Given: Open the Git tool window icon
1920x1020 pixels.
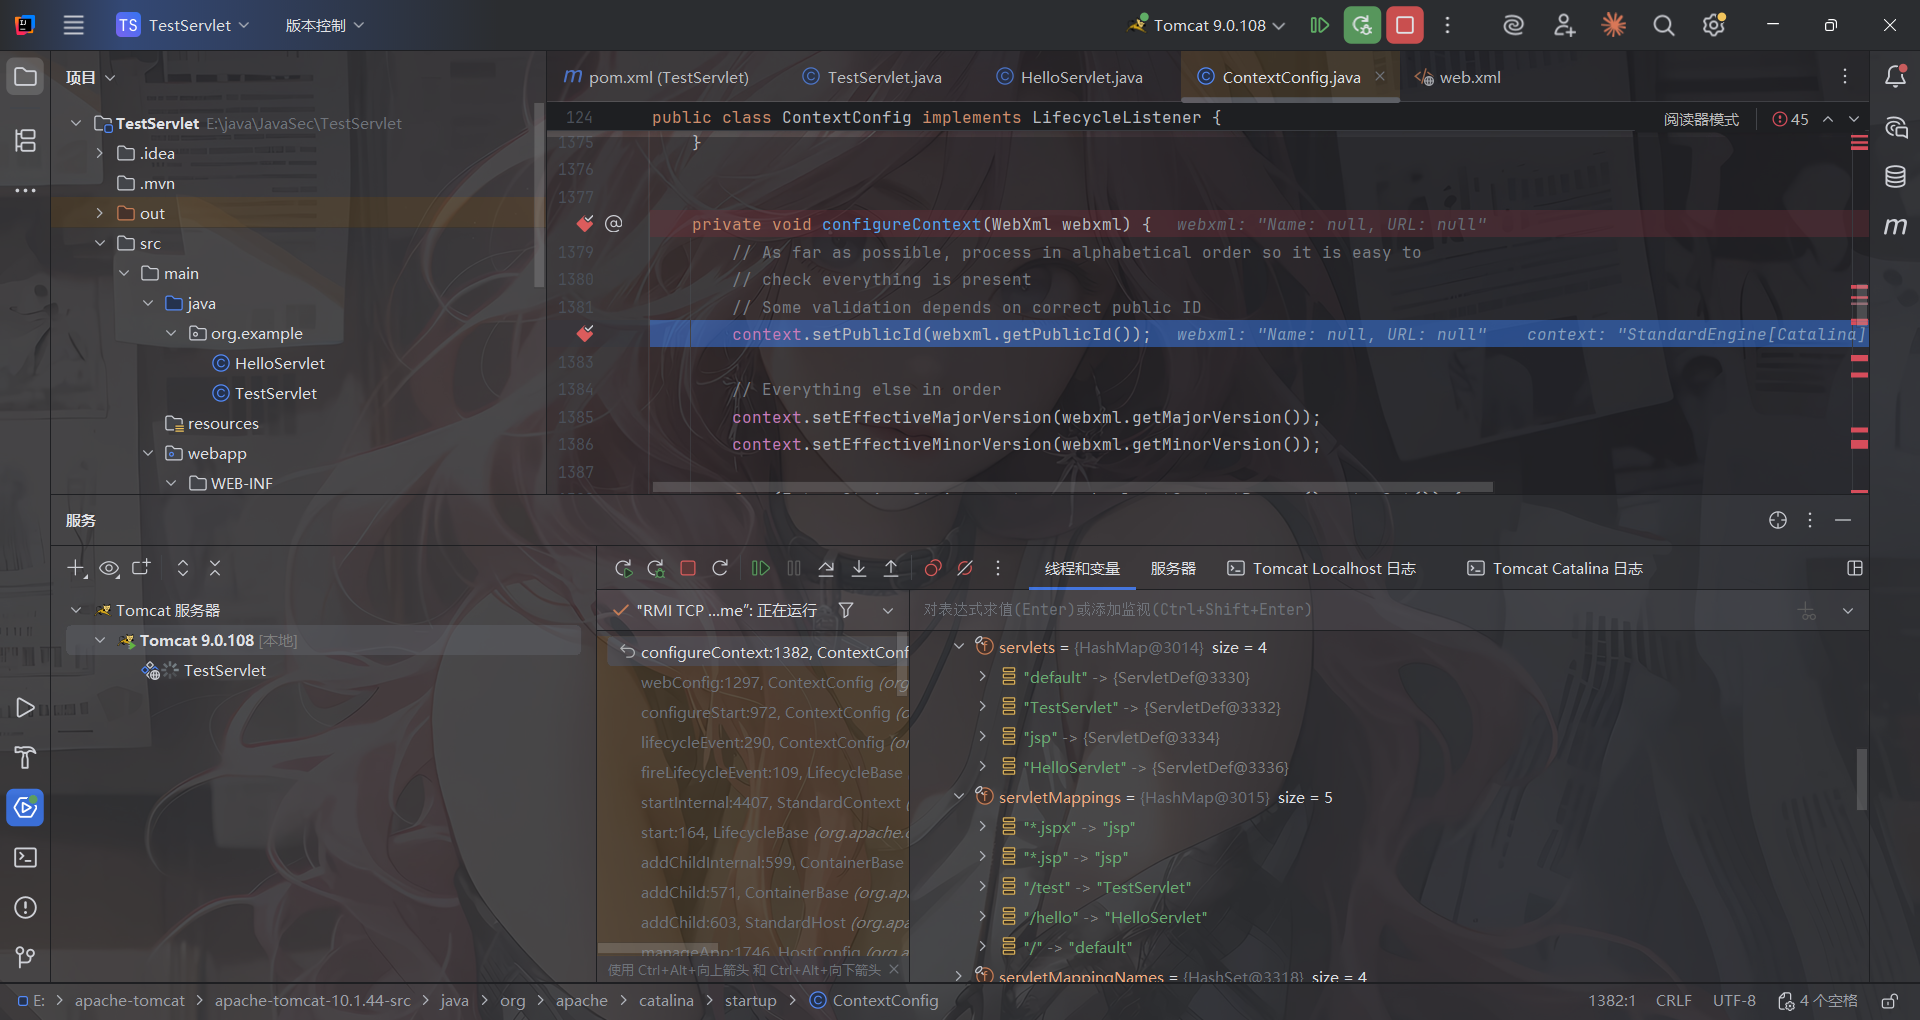Looking at the screenshot, I should [25, 957].
